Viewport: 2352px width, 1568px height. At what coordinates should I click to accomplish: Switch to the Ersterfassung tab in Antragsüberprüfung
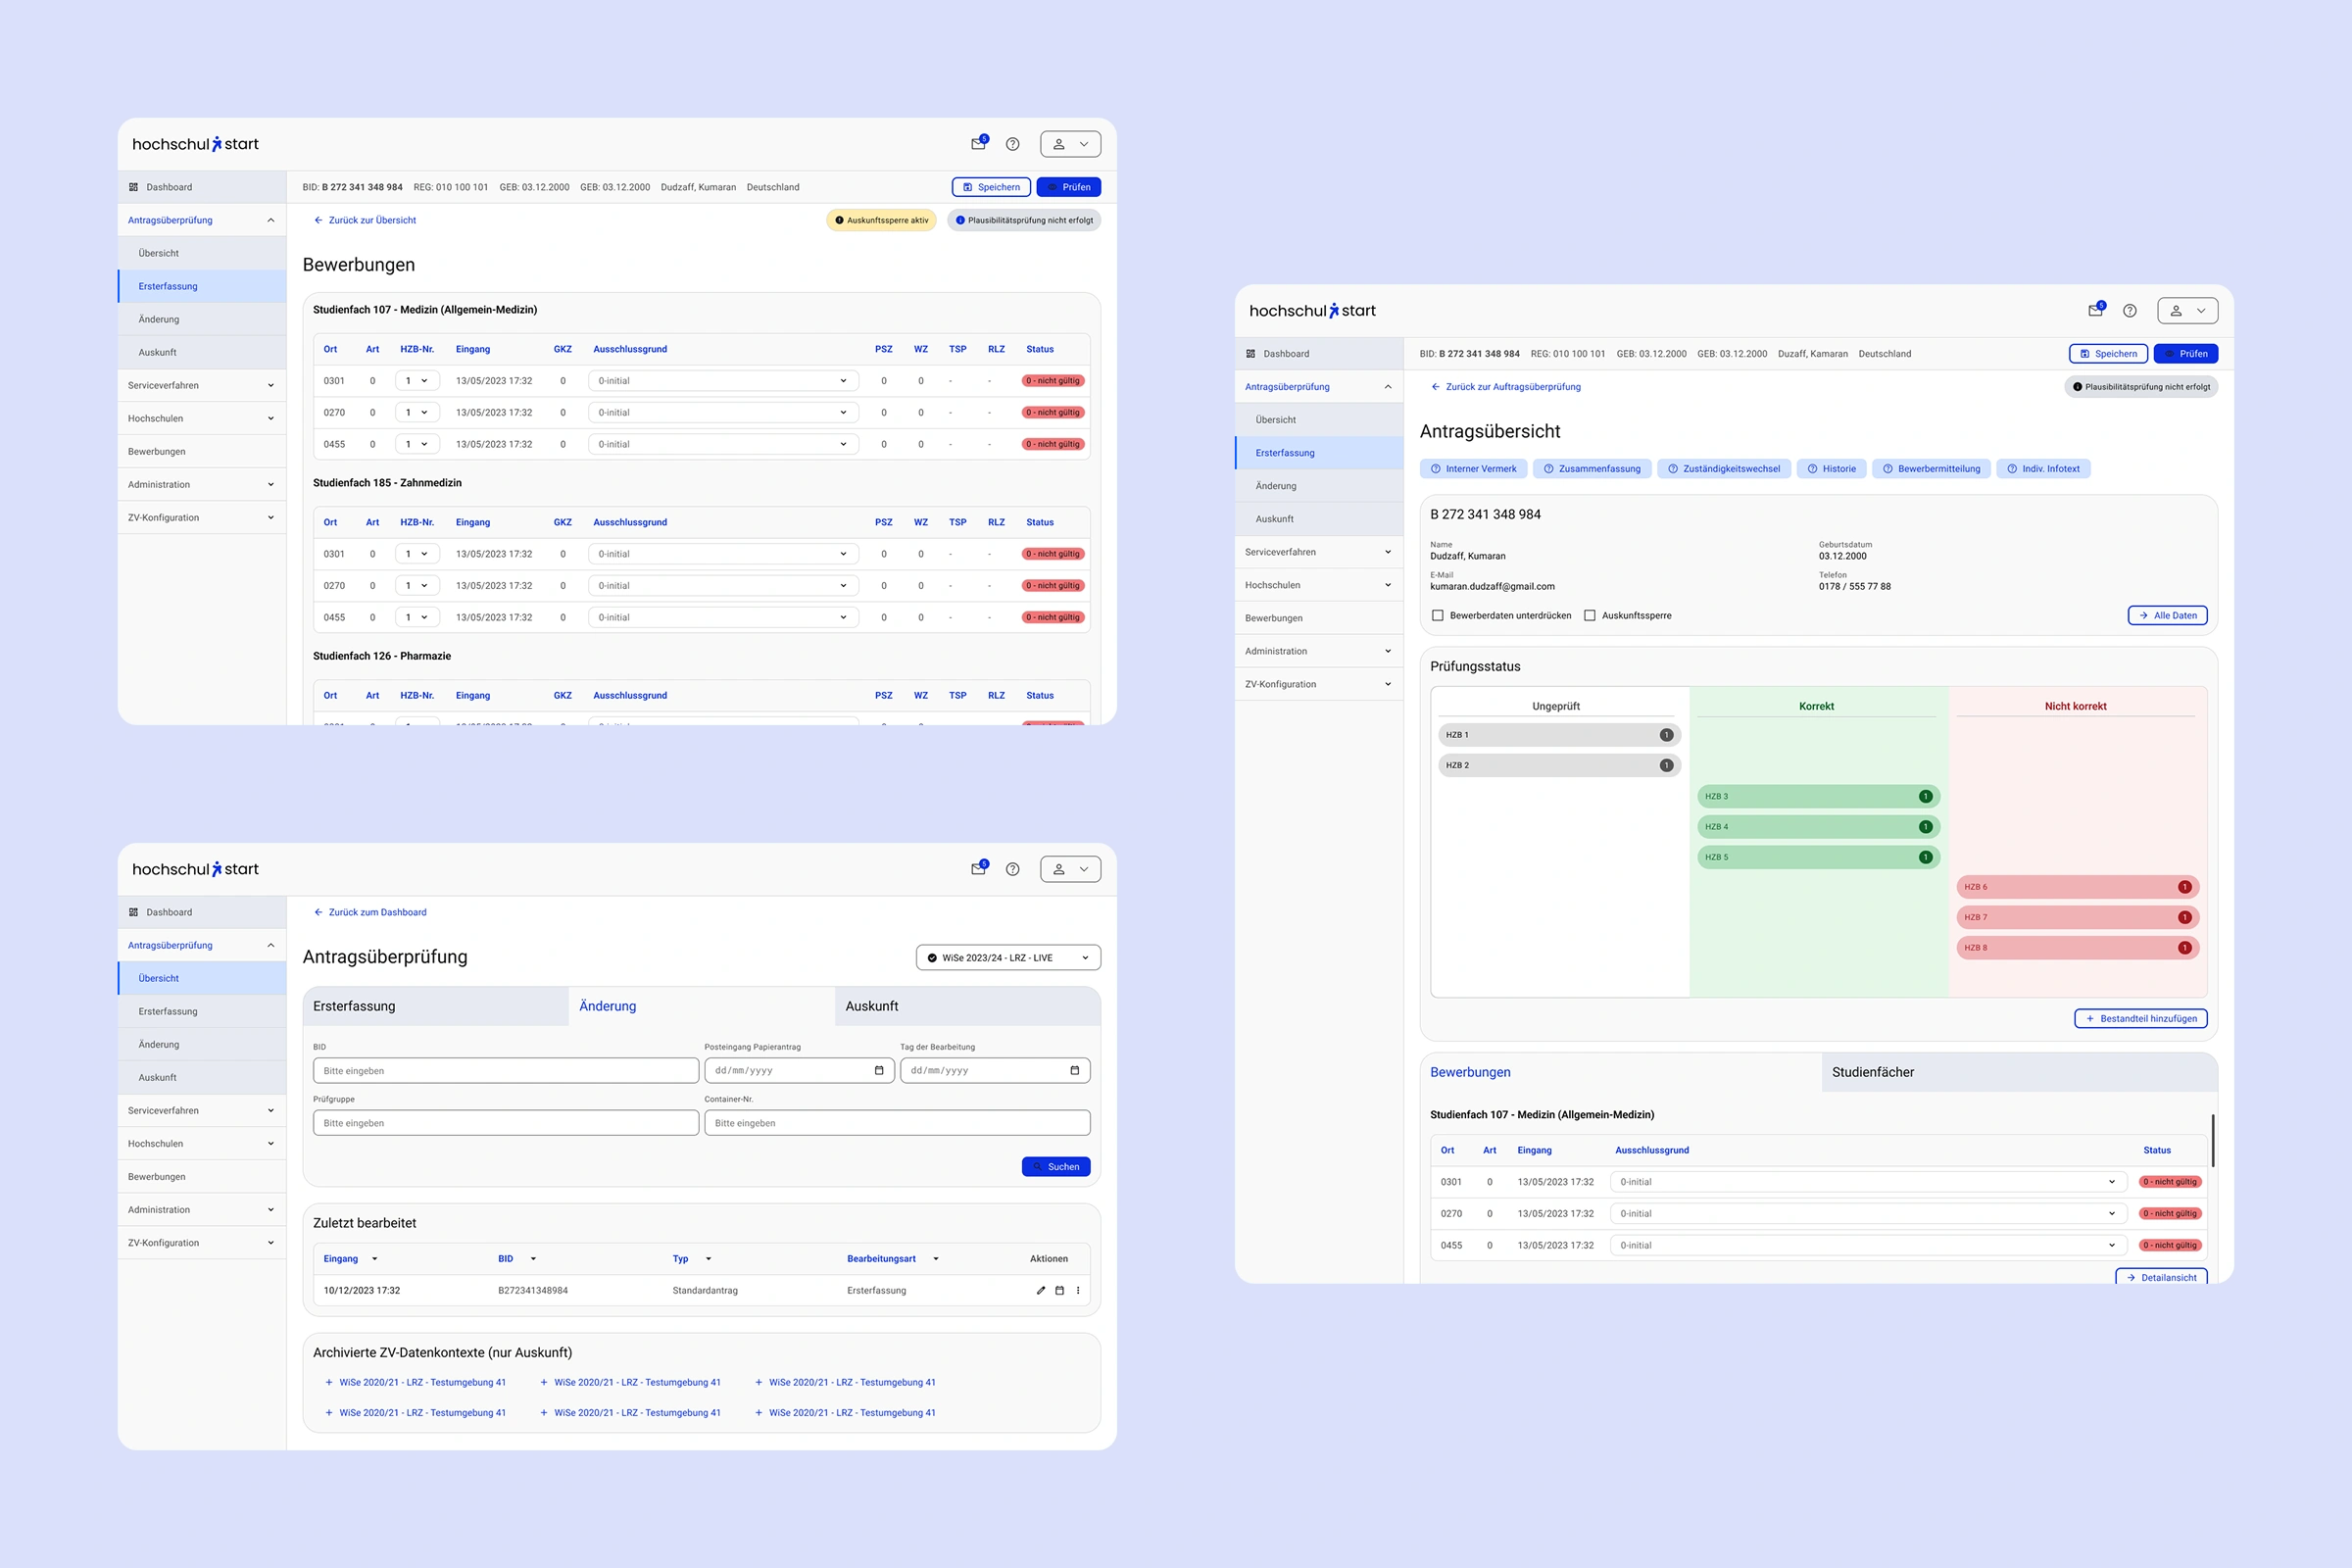pyautogui.click(x=436, y=1006)
